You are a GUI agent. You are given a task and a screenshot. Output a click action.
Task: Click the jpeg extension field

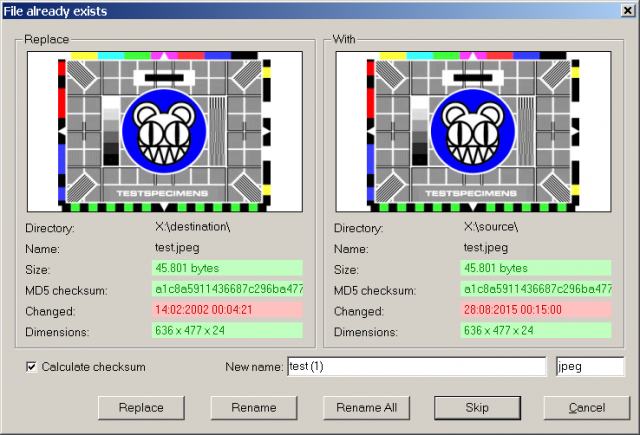590,366
